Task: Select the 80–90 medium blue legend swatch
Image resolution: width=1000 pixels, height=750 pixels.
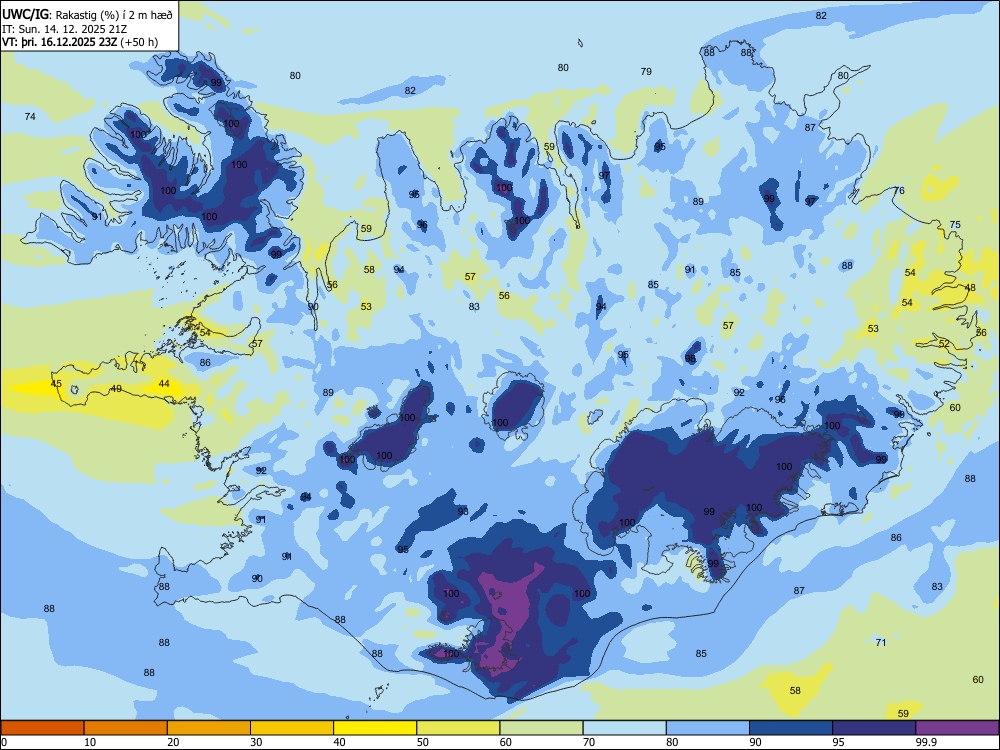Action: coord(708,728)
